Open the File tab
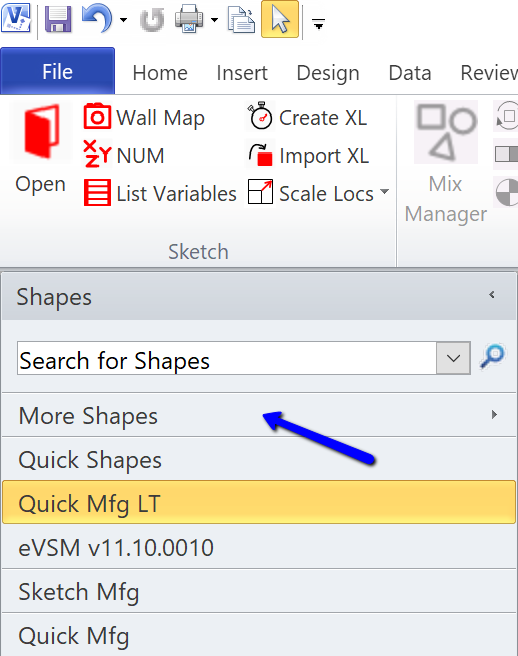 (x=58, y=71)
